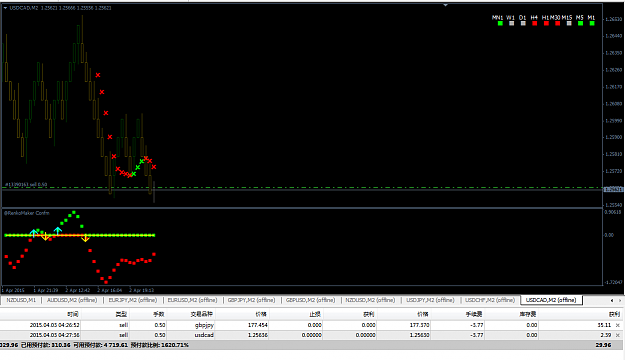The height and width of the screenshot is (360, 625).
Task: Click the green M5 trend square
Action: 580,24
